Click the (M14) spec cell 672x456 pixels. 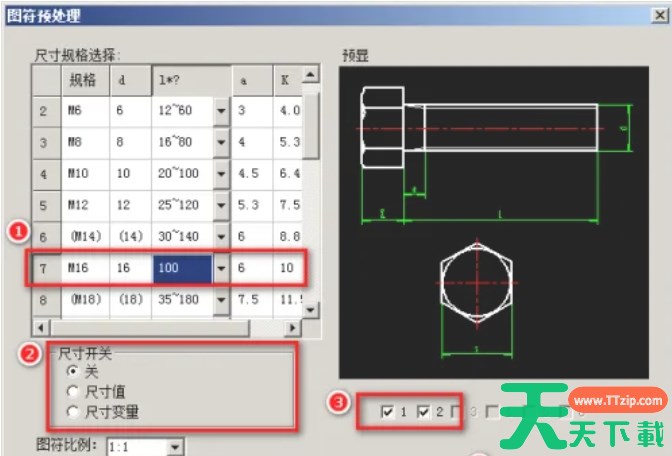point(85,237)
